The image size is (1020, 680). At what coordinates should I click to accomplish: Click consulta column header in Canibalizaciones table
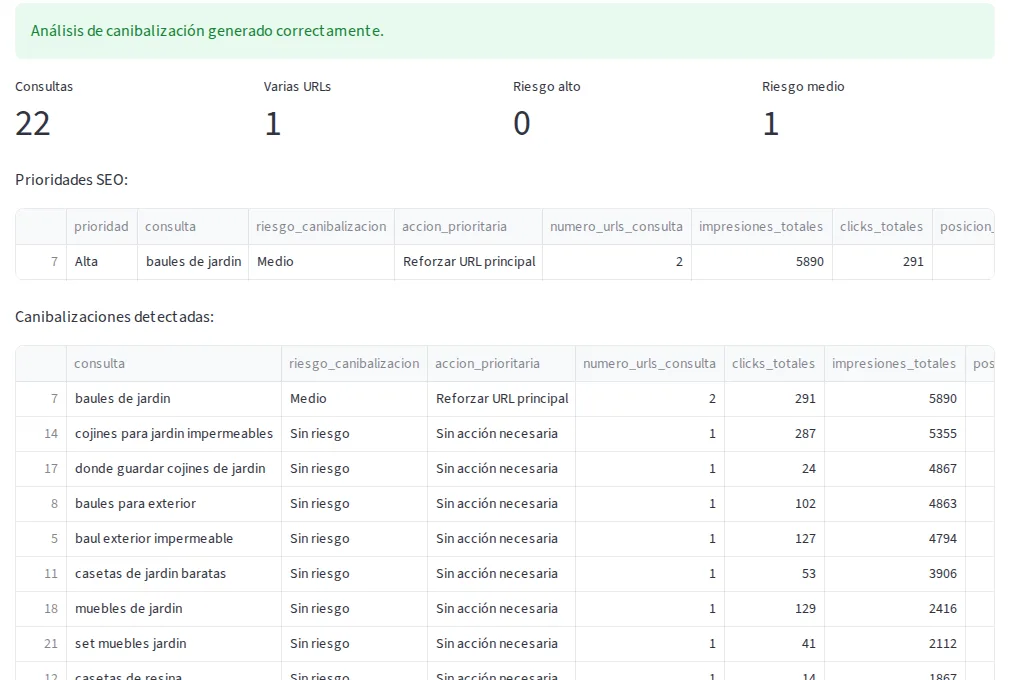(x=174, y=363)
